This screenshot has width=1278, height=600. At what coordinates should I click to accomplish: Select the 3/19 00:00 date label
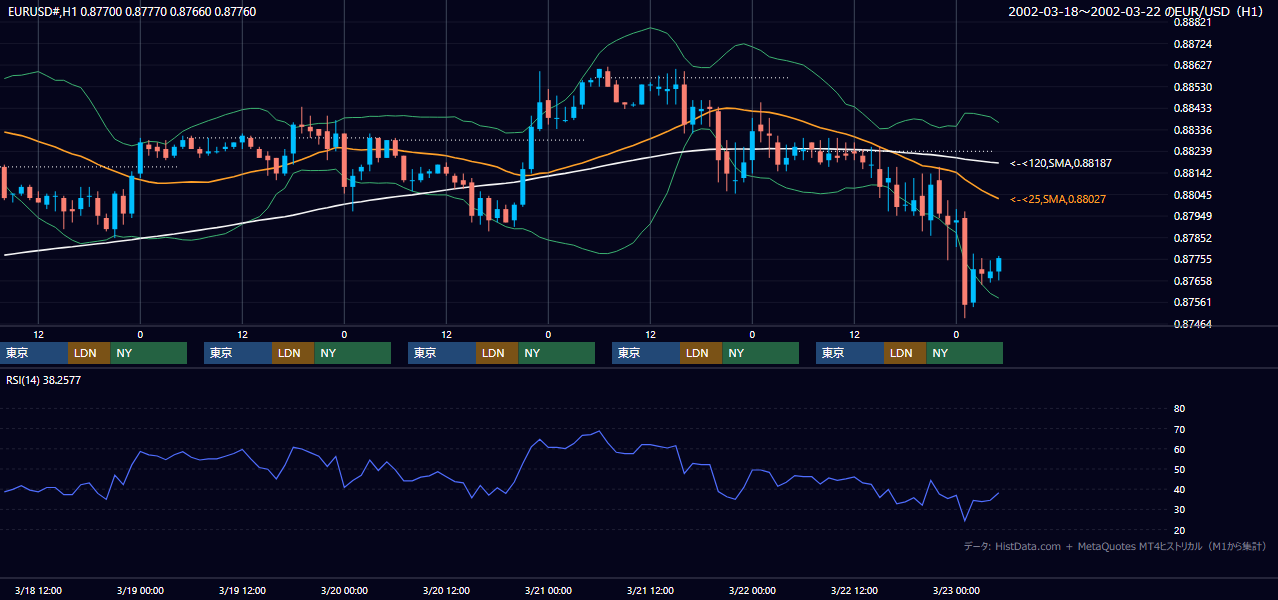(x=141, y=590)
